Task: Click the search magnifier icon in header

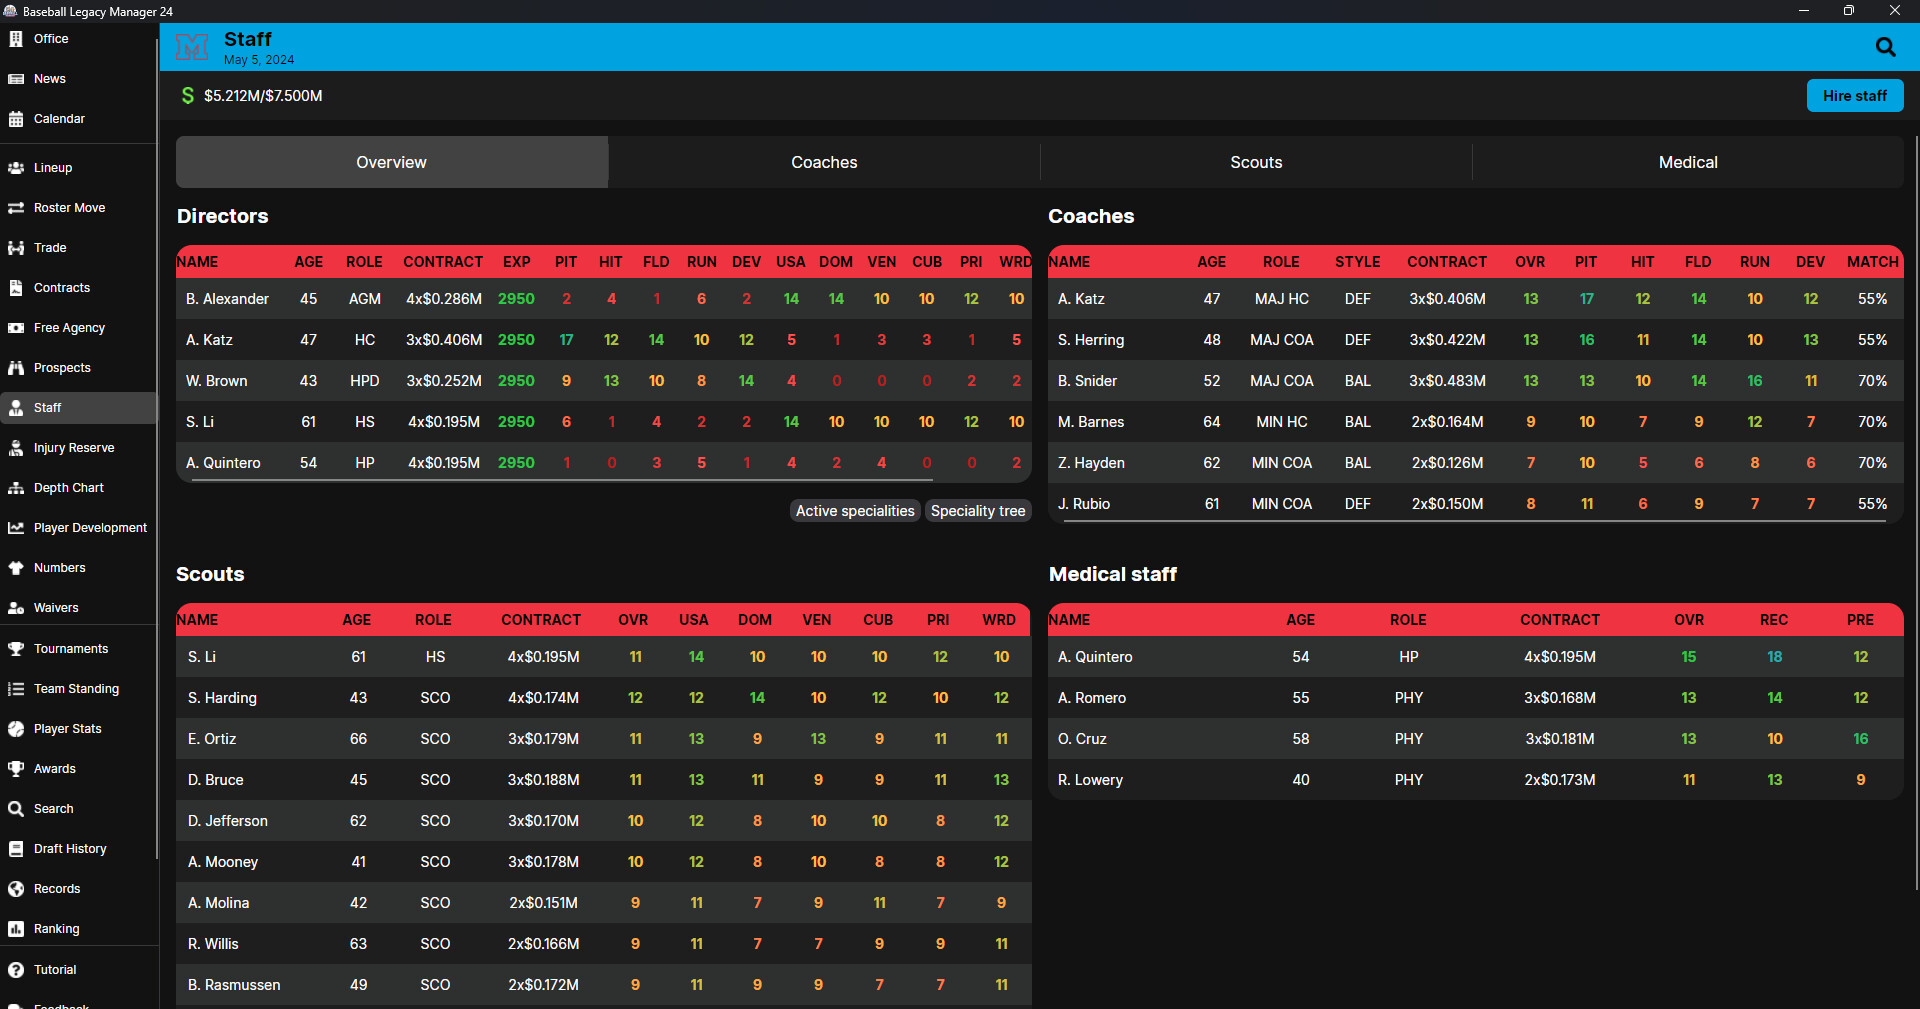Action: coord(1885,47)
